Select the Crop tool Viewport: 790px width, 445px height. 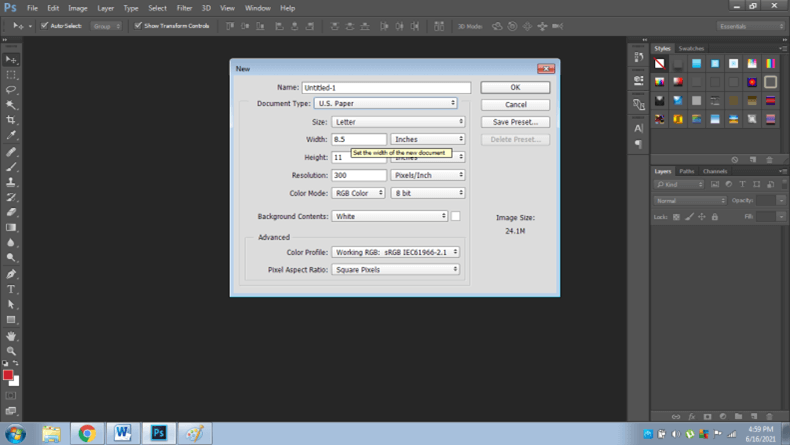pos(12,120)
